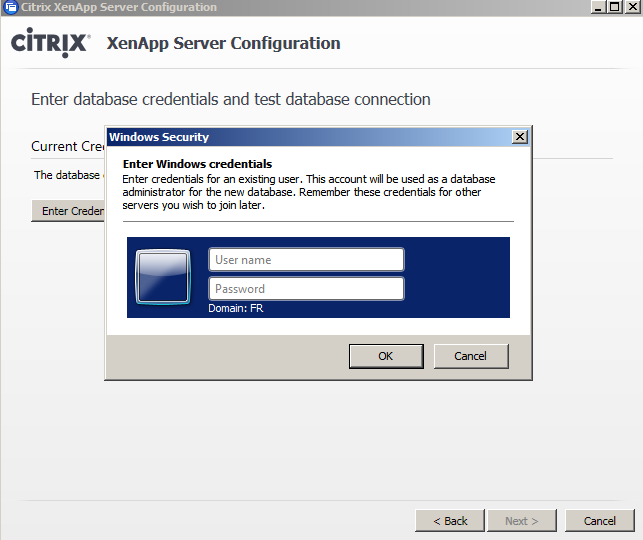Confirm credentials with the OK button
This screenshot has height=540, width=643.
(386, 356)
